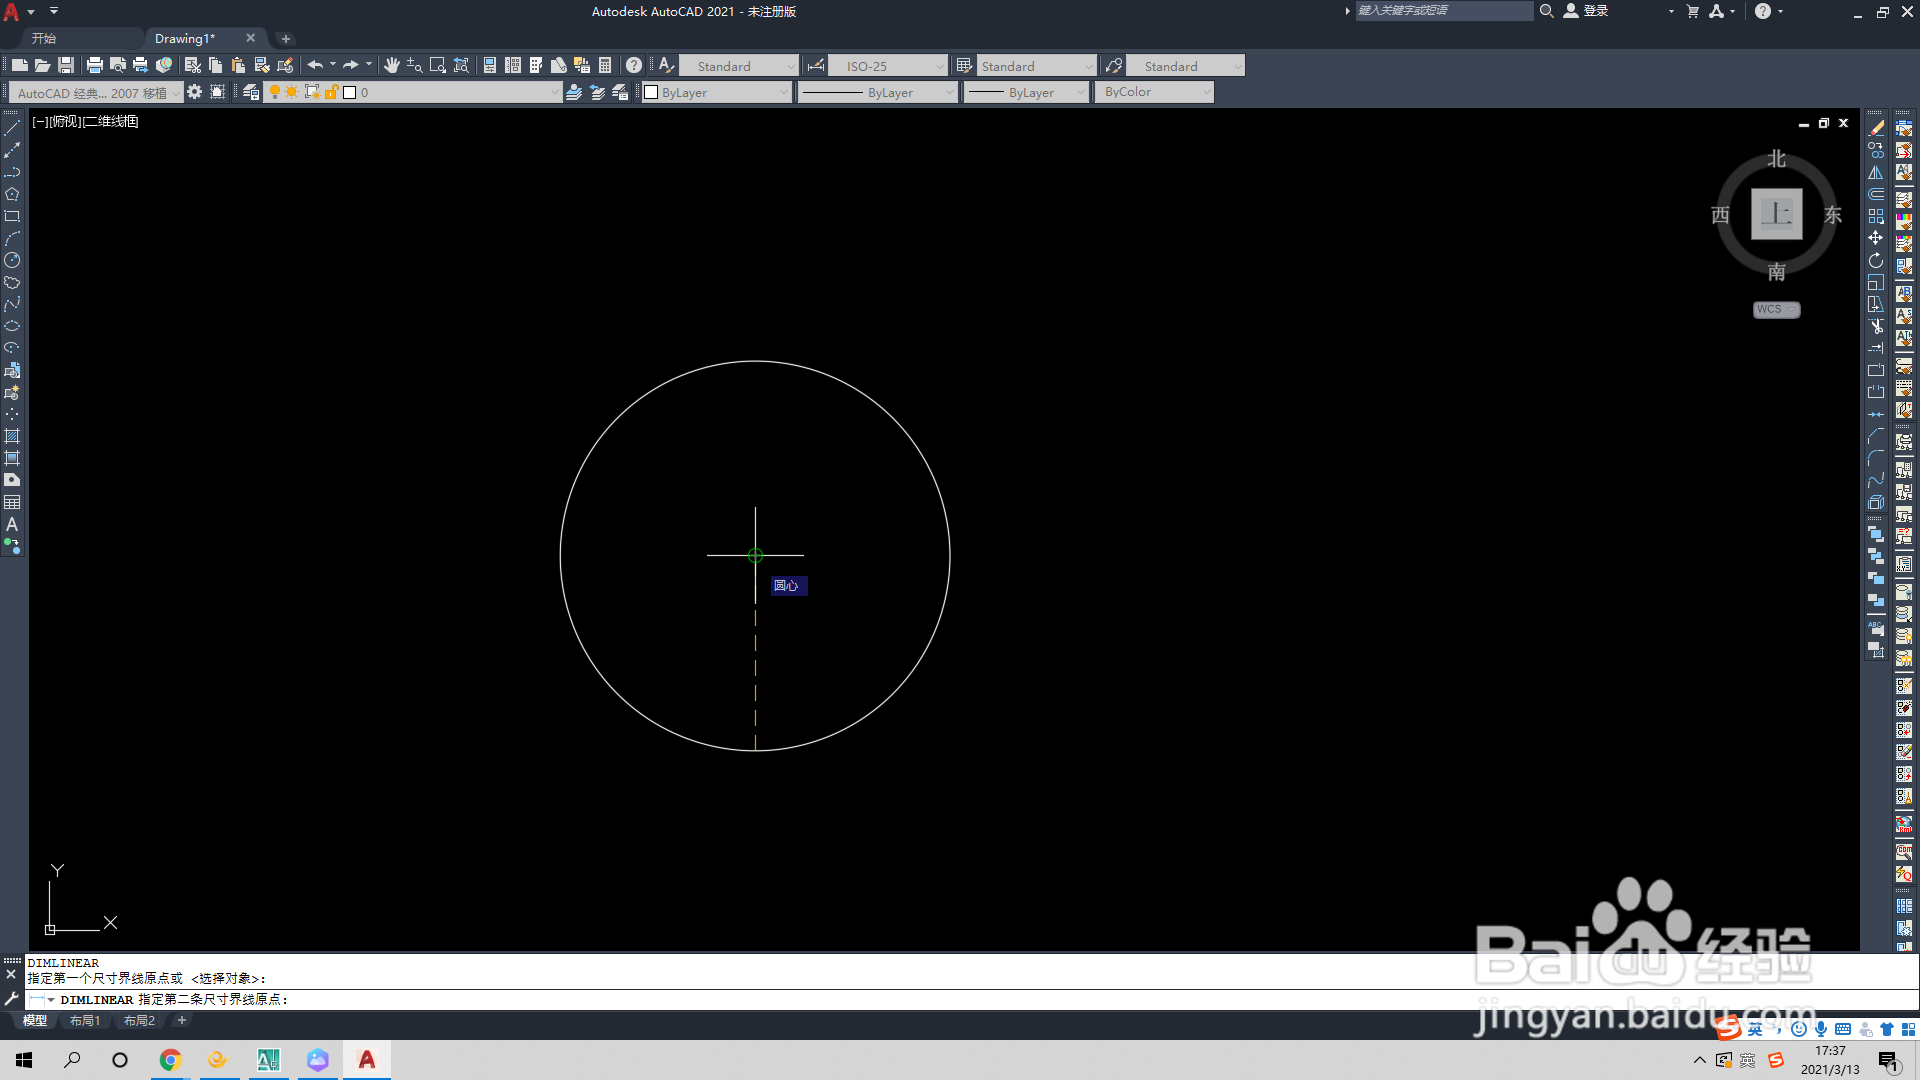1920x1080 pixels.
Task: Open the QuickCalc calculator icon
Action: [x=605, y=65]
